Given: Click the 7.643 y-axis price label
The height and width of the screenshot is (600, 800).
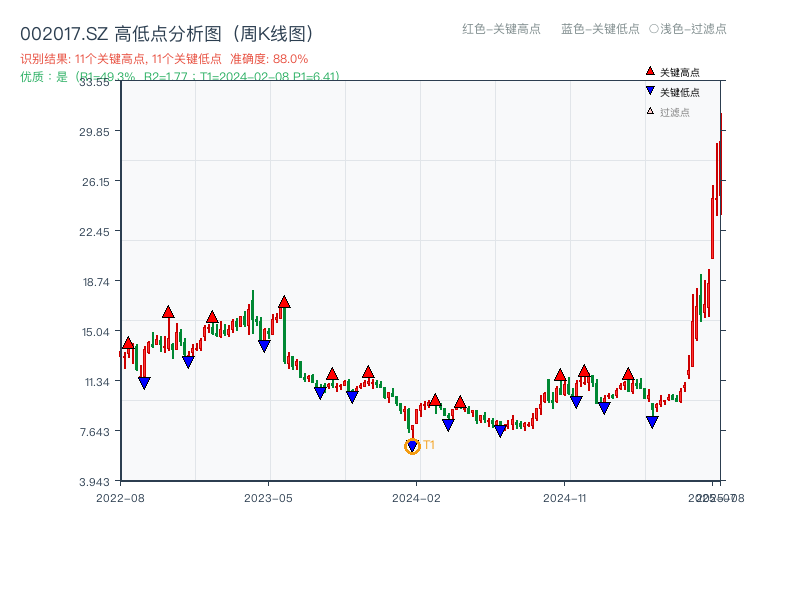Looking at the screenshot, I should pos(95,432).
